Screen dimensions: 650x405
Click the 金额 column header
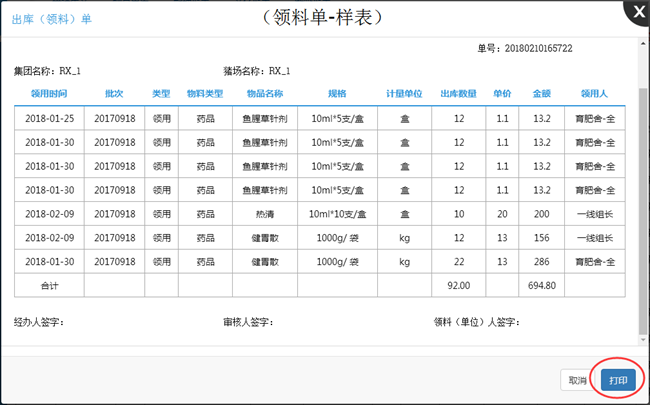542,93
